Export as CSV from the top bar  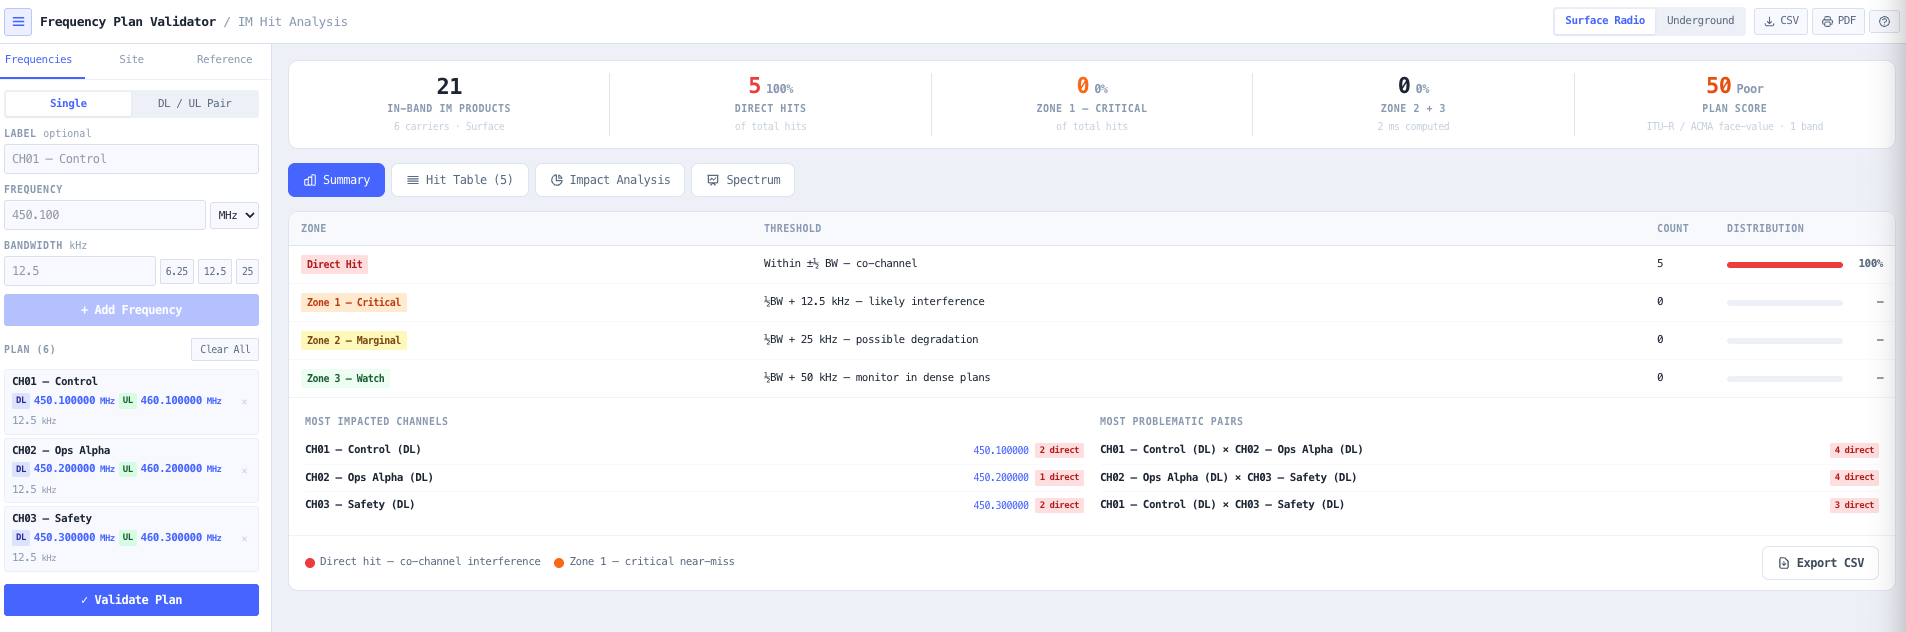click(1781, 21)
